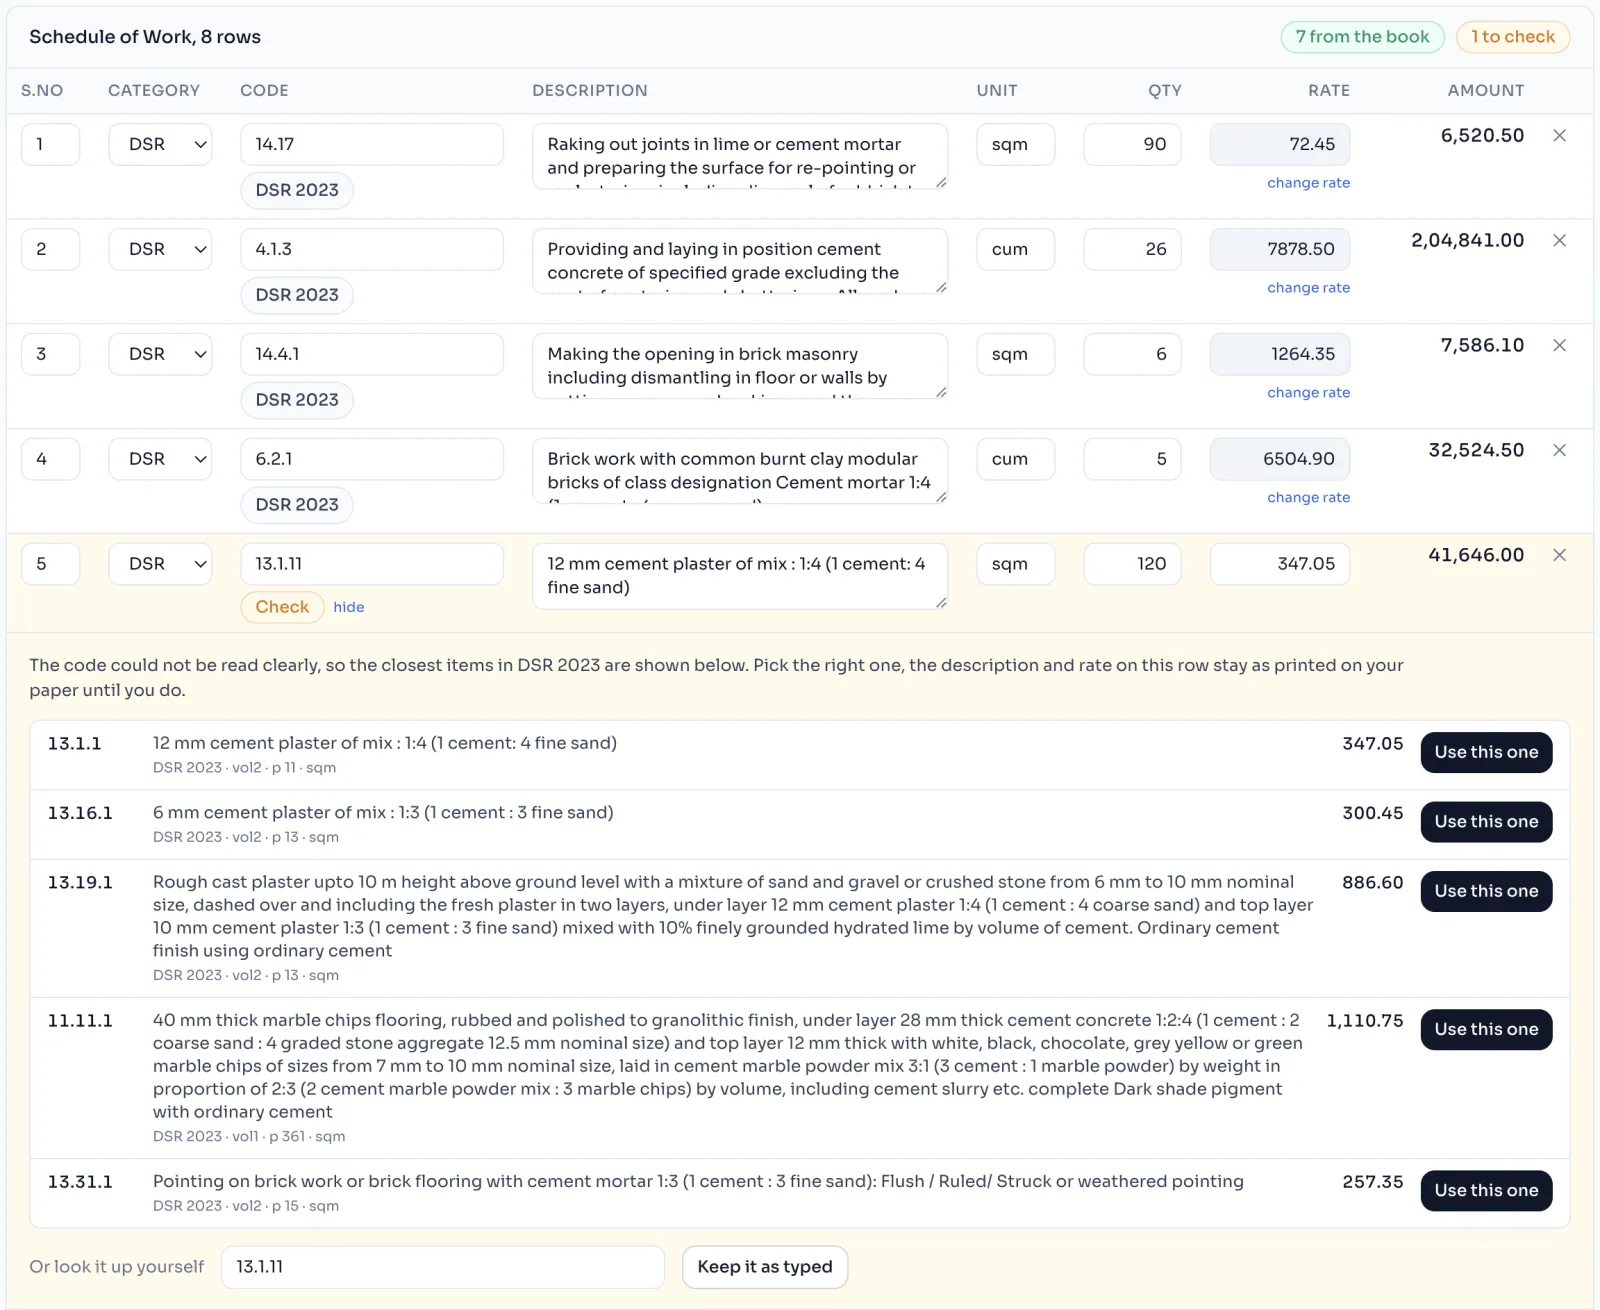Use item 13.1.1 for this row
Screen dimensions: 1600x1310
(1486, 753)
